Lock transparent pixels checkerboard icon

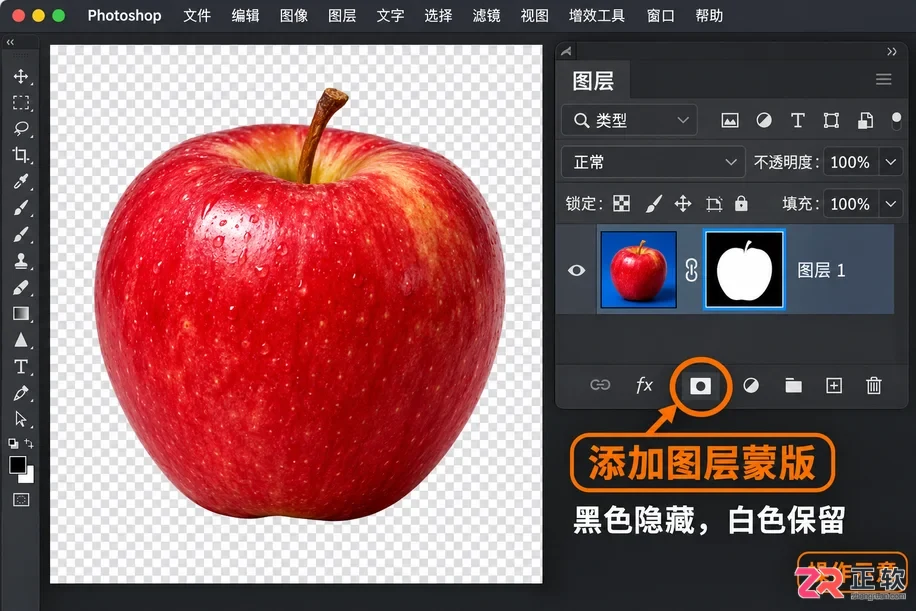(622, 203)
